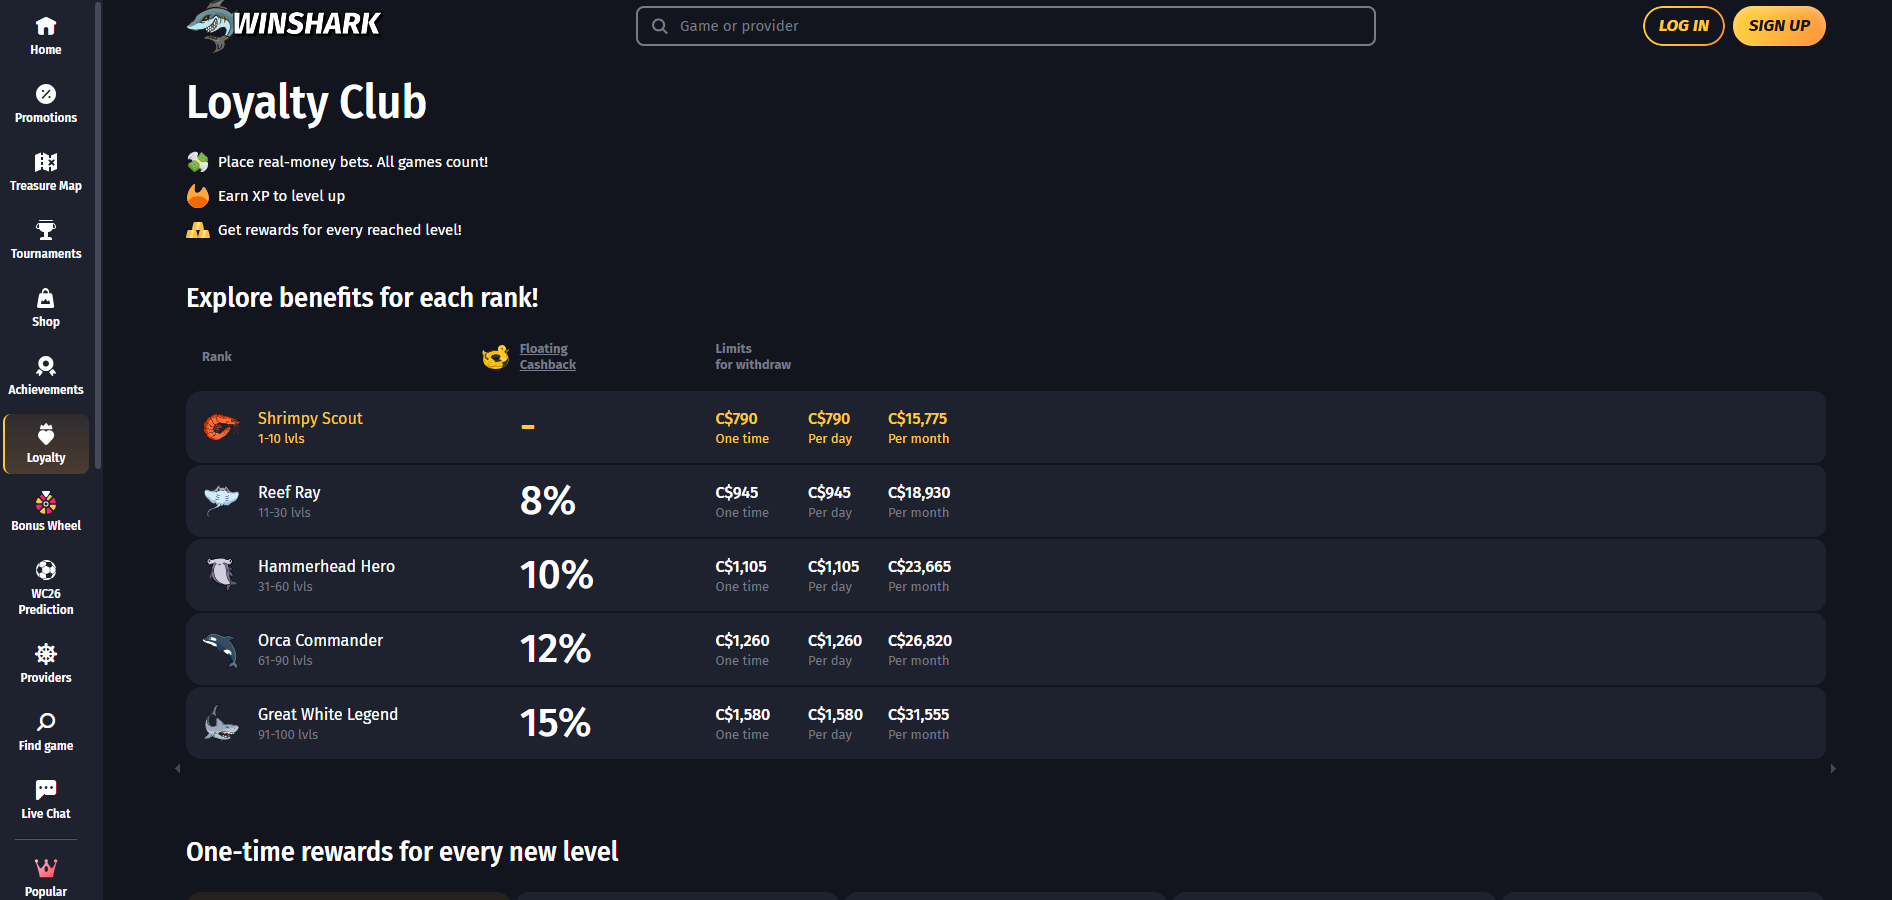Select the Loyalty sidebar item
This screenshot has height=900, width=1892.
[46, 444]
